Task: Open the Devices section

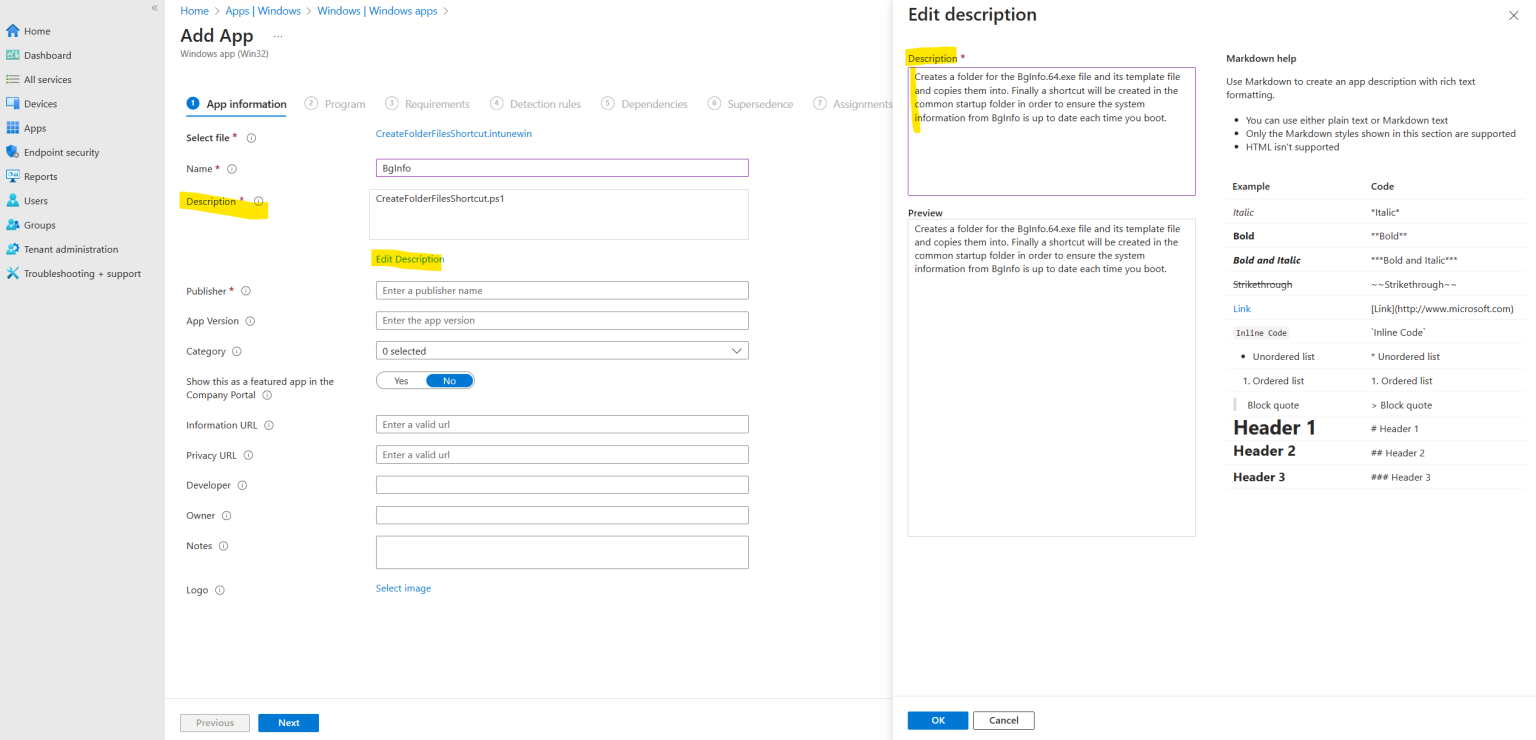Action: [40, 103]
